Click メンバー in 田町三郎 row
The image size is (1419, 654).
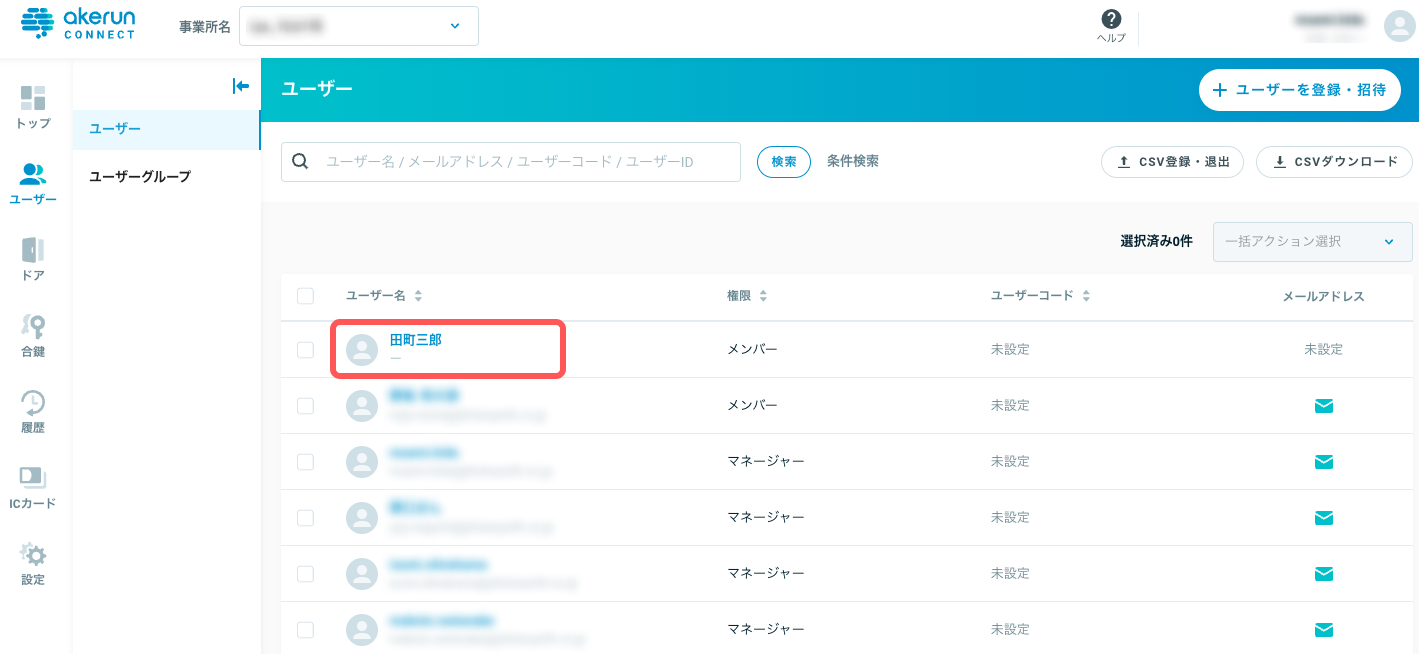[752, 350]
